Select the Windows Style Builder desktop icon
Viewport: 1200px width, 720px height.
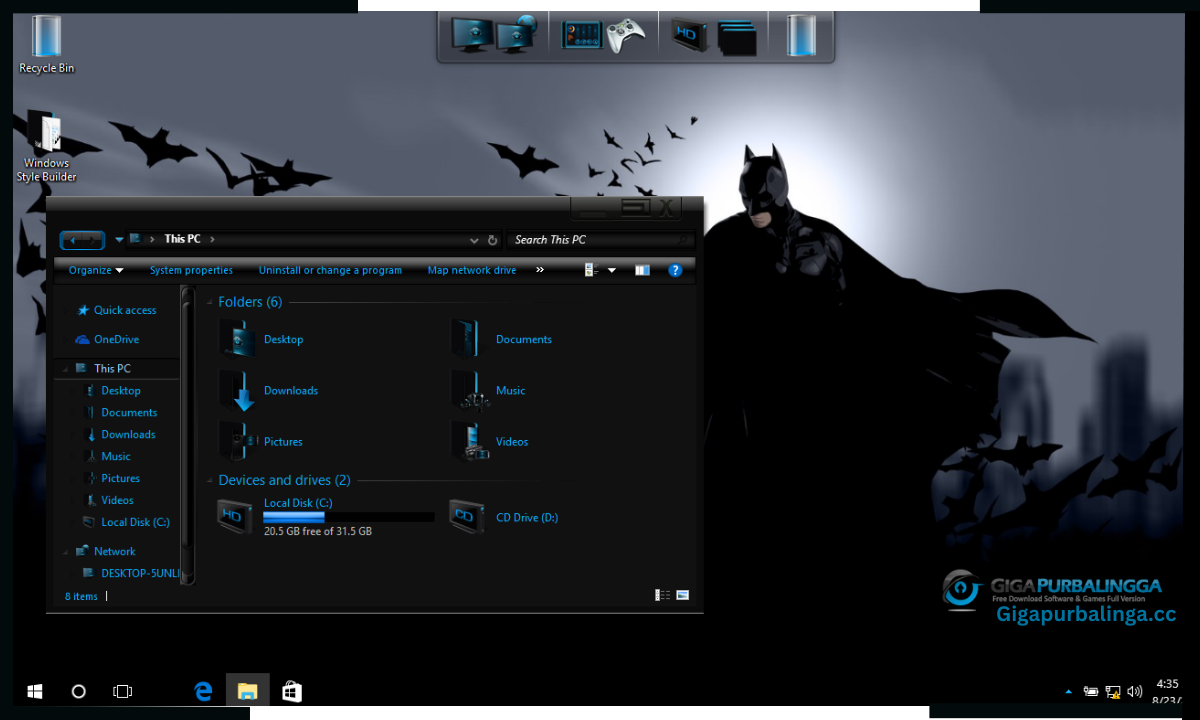[x=46, y=148]
